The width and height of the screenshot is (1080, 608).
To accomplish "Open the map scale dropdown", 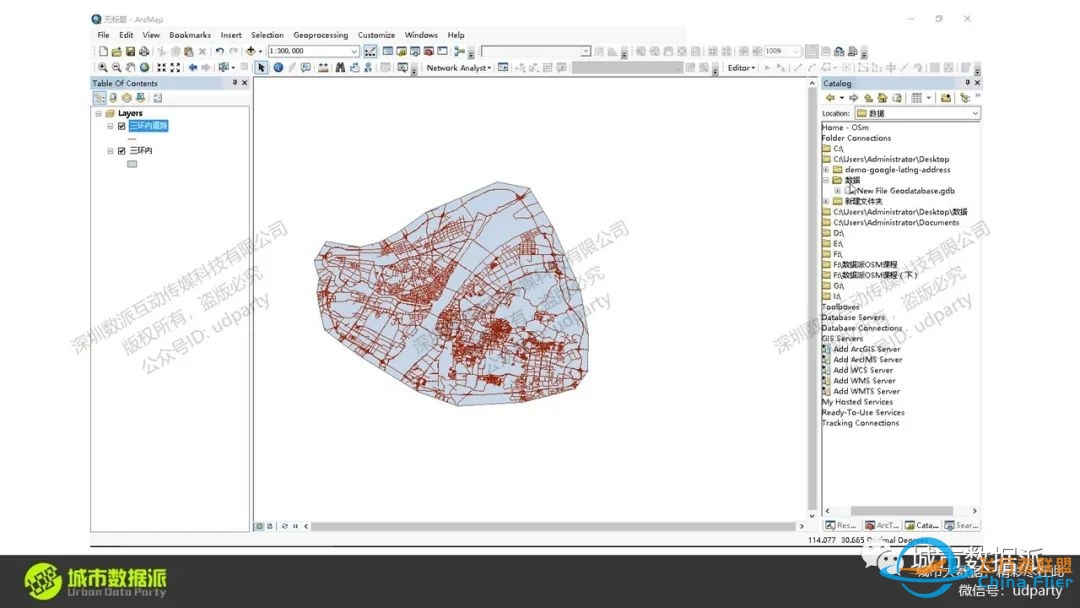I will click(354, 51).
